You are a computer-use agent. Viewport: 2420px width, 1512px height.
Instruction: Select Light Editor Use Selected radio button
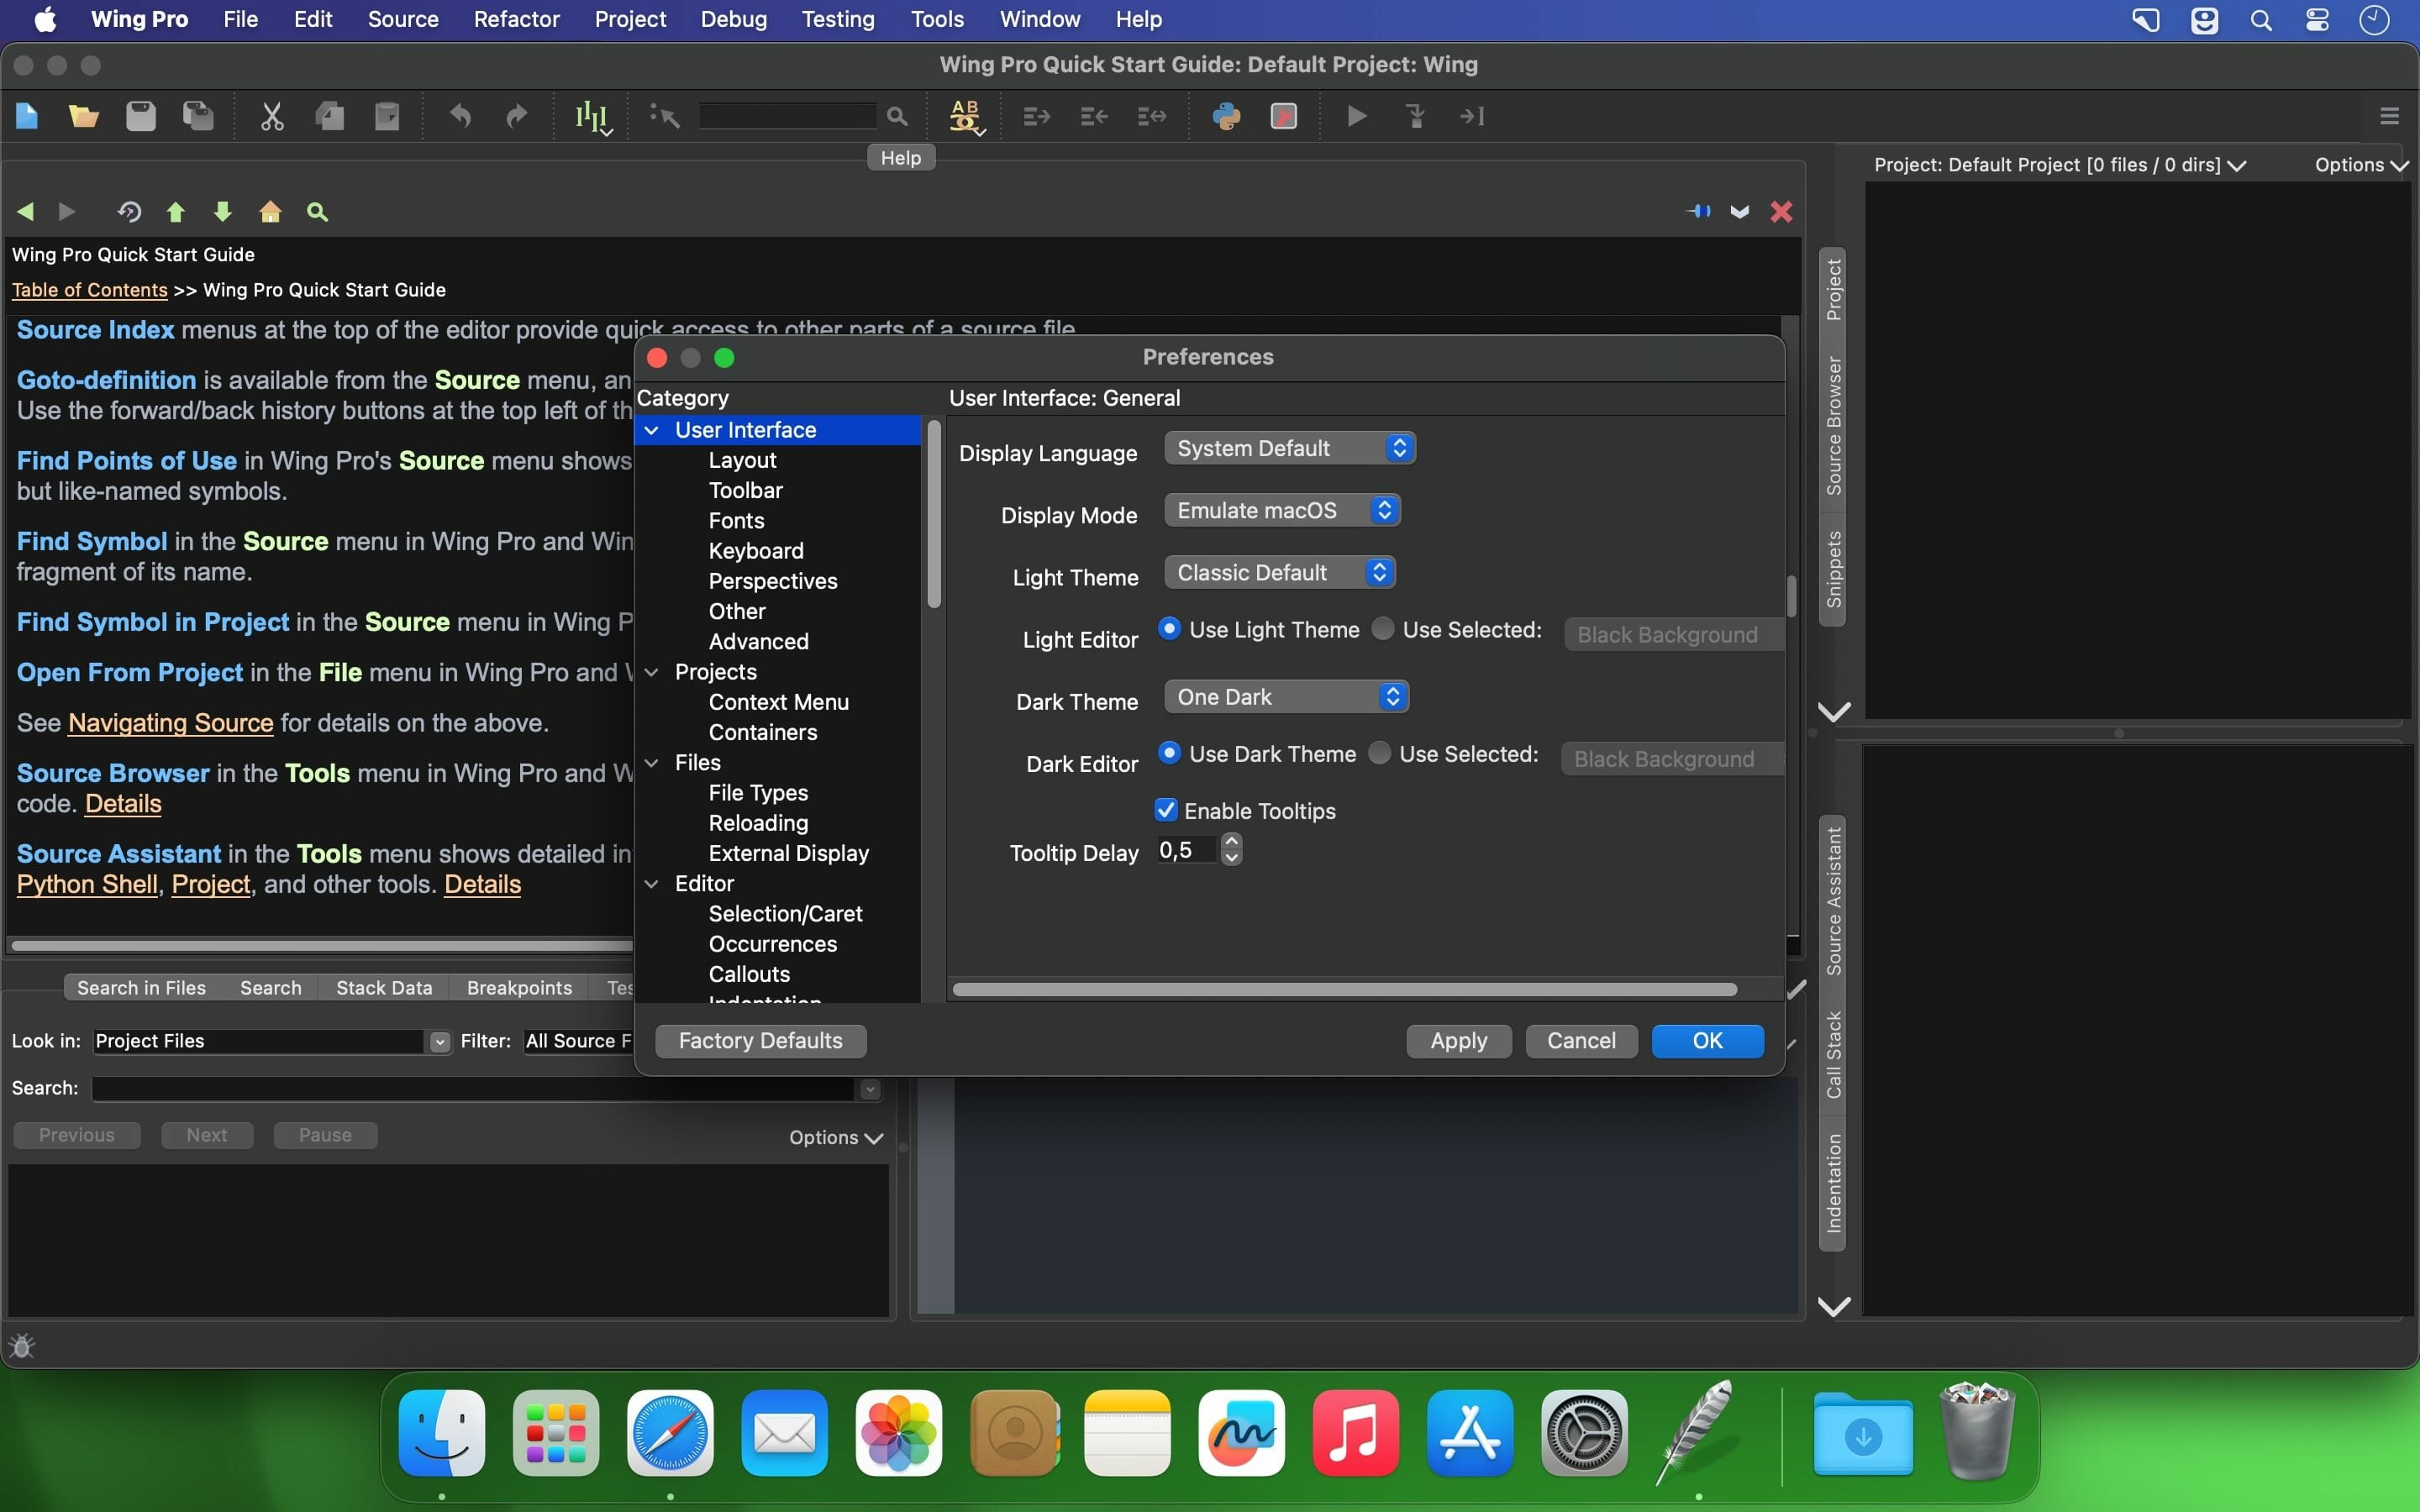point(1383,629)
